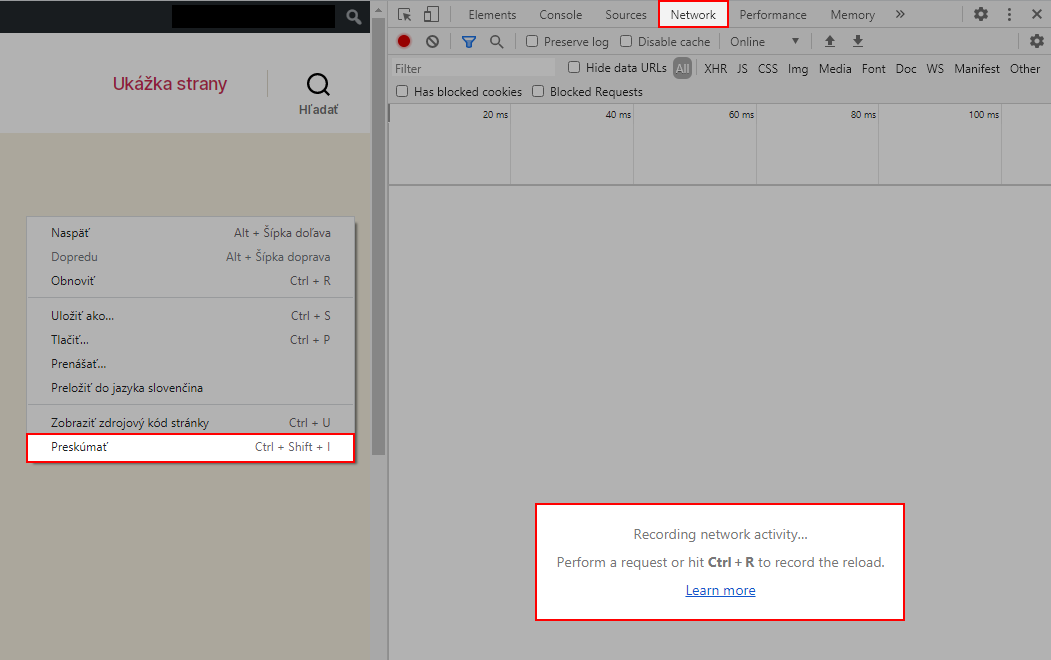Image resolution: width=1051 pixels, height=660 pixels.
Task: Choose Uložiť ako... in the context menu
Action: pyautogui.click(x=190, y=316)
